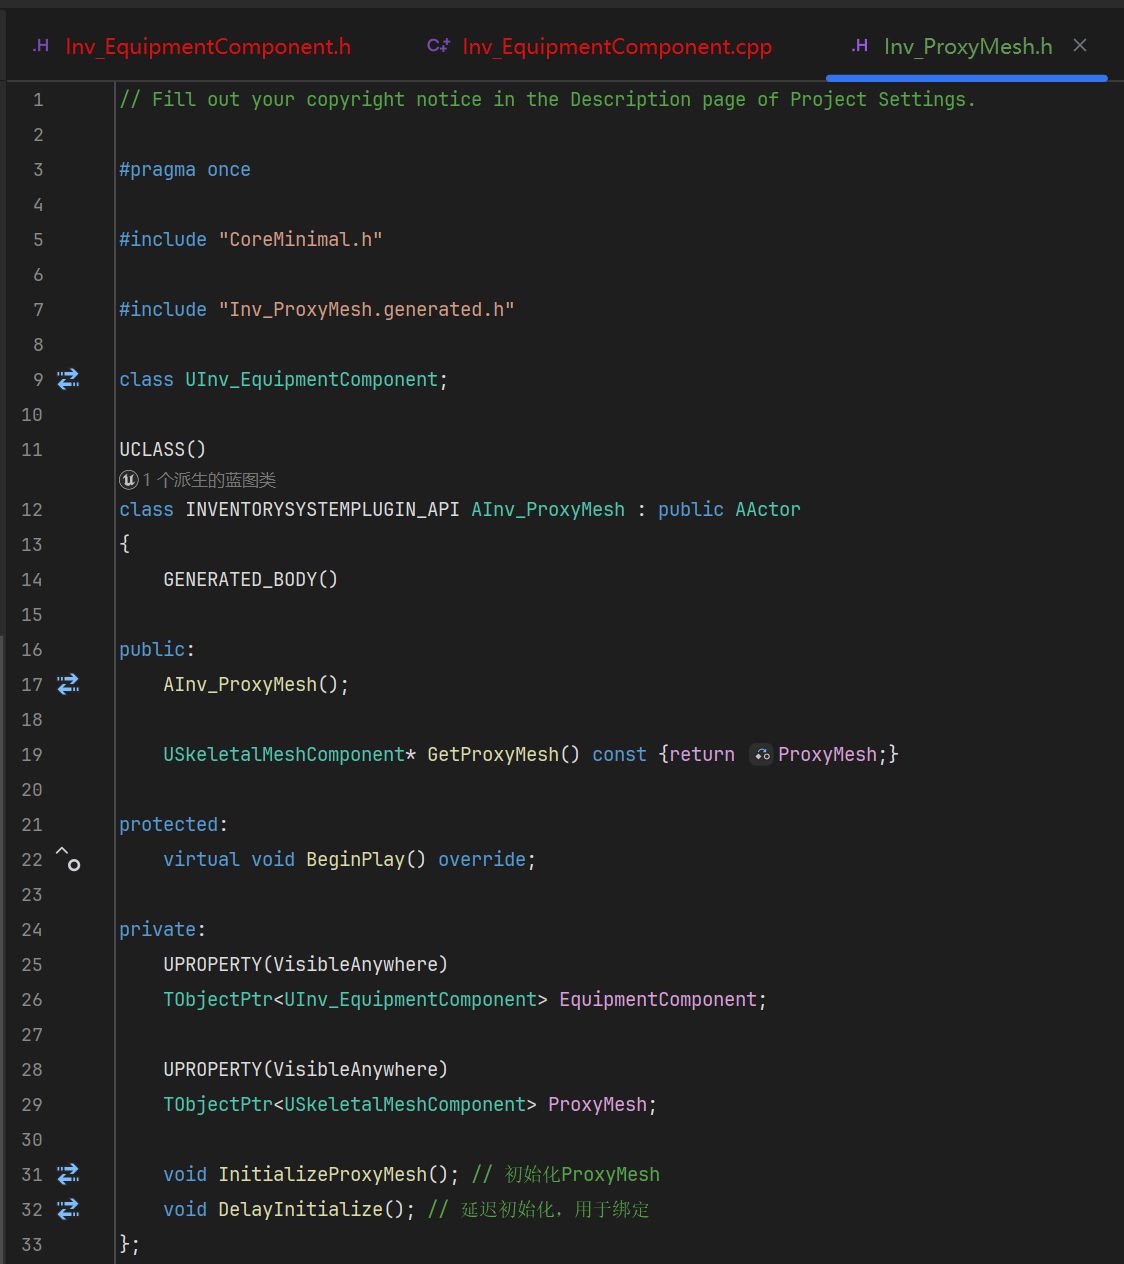Click the C++ file icon on Inv_EquipmentComponent.cpp tab

[438, 46]
